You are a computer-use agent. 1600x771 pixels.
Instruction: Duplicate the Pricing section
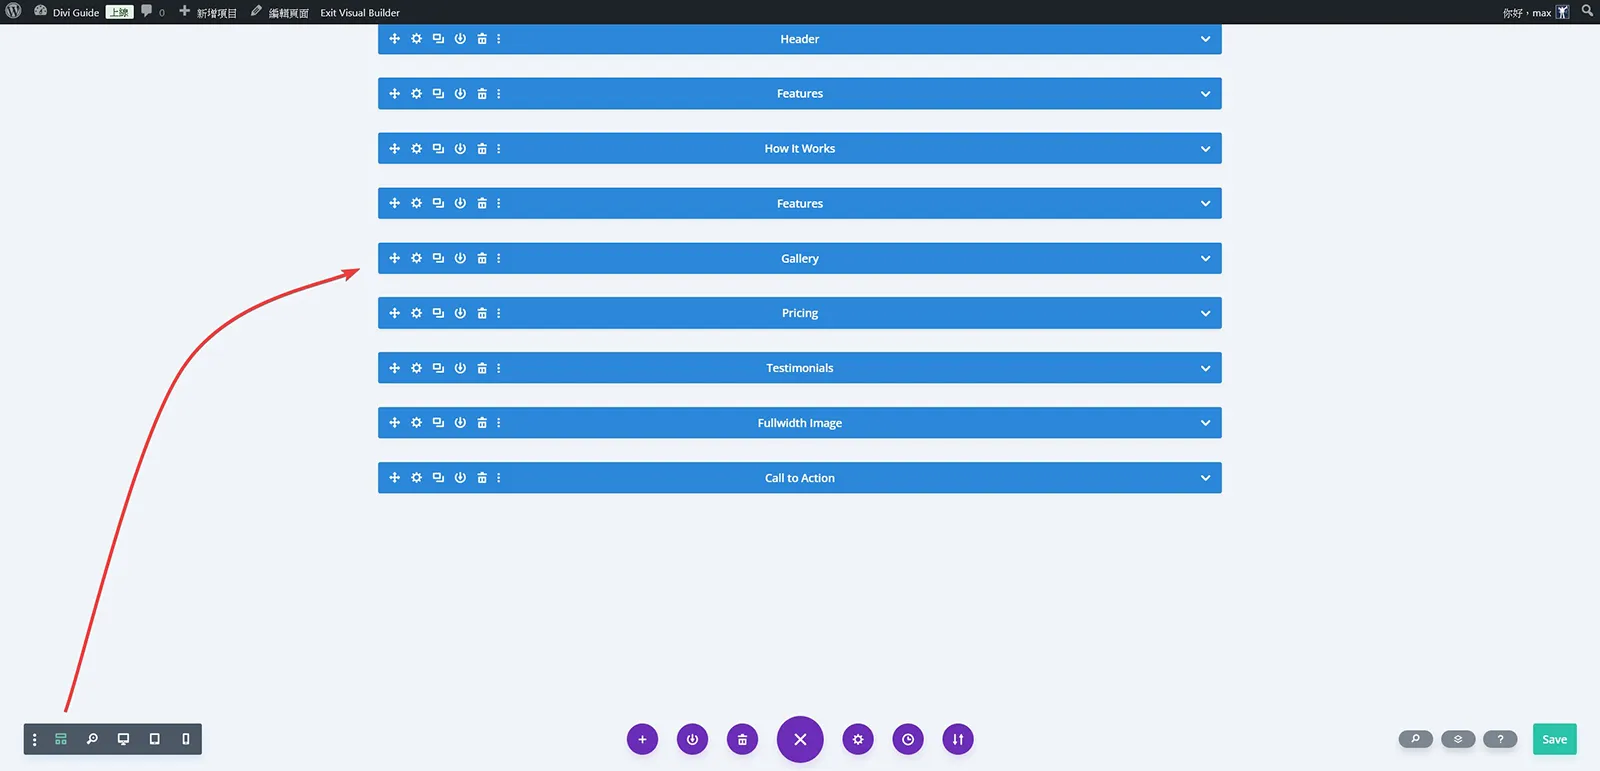click(x=438, y=313)
